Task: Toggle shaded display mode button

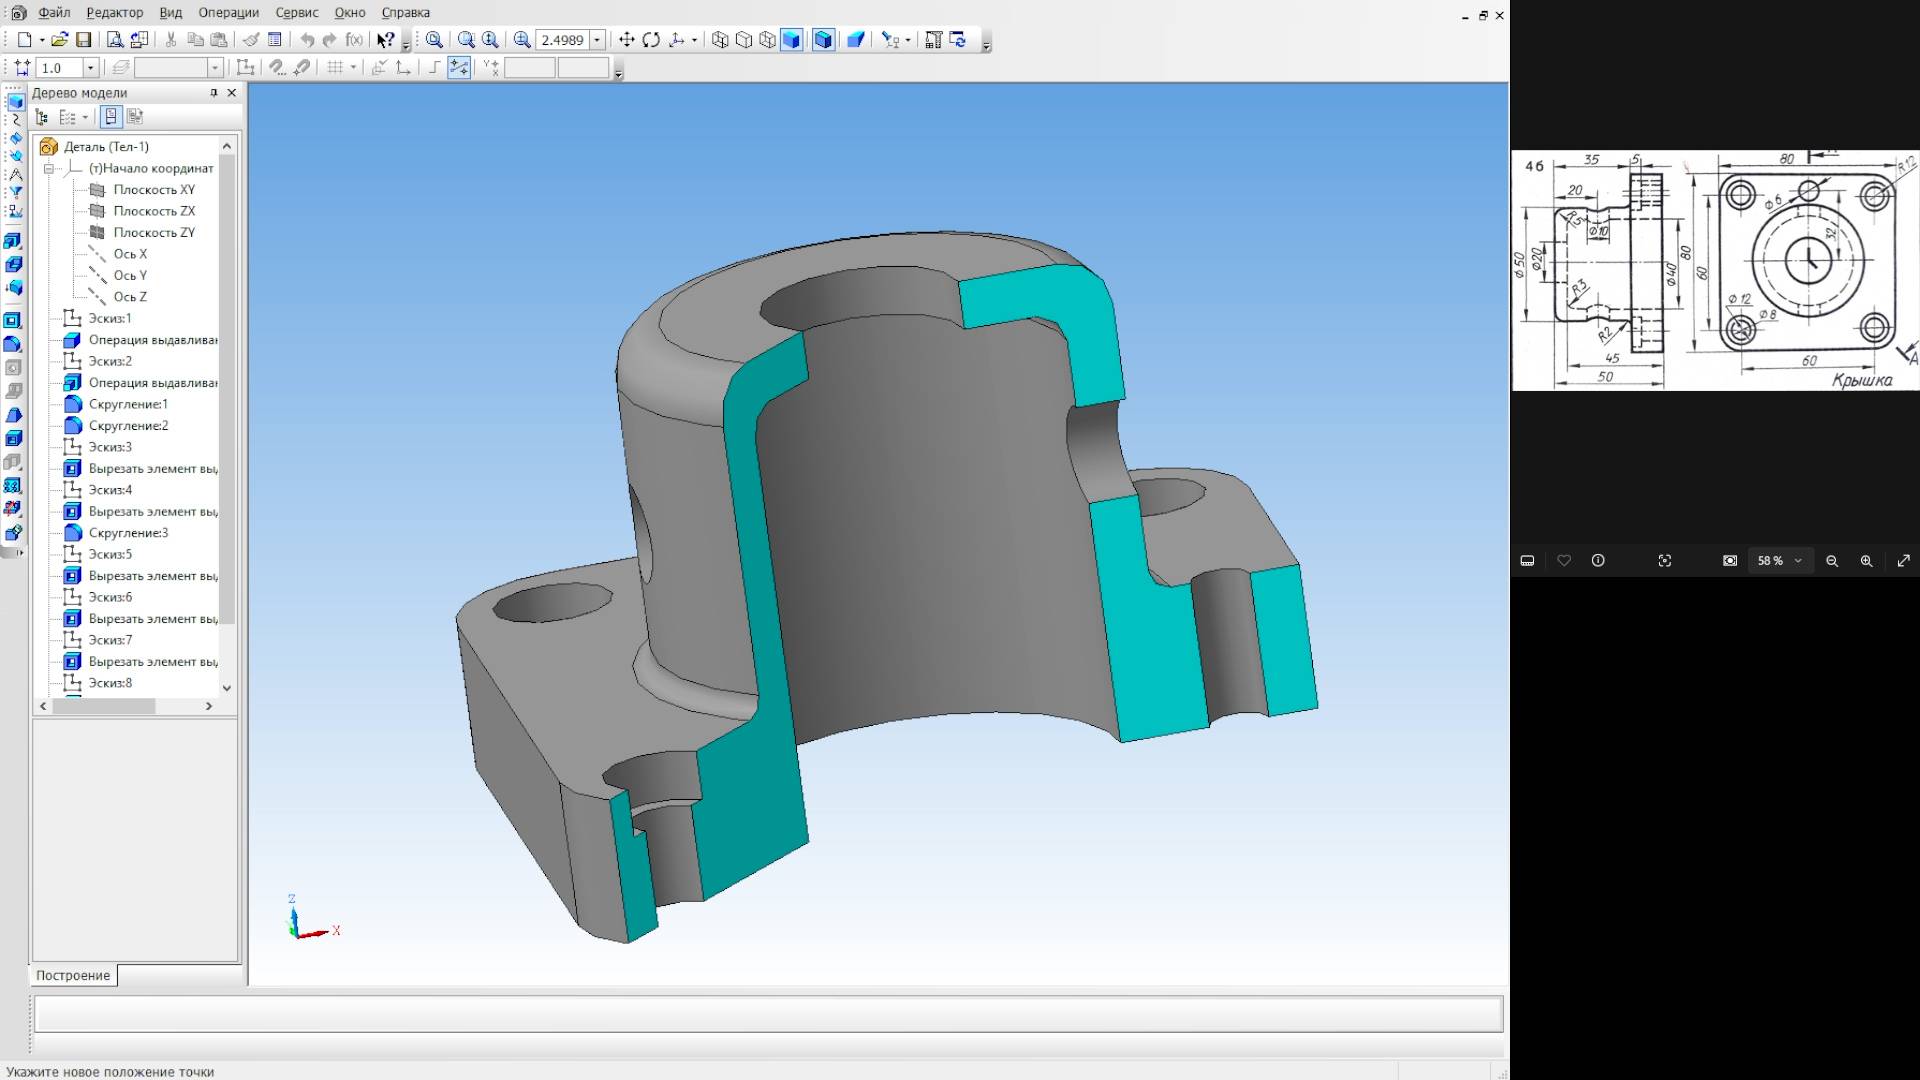Action: coord(791,40)
